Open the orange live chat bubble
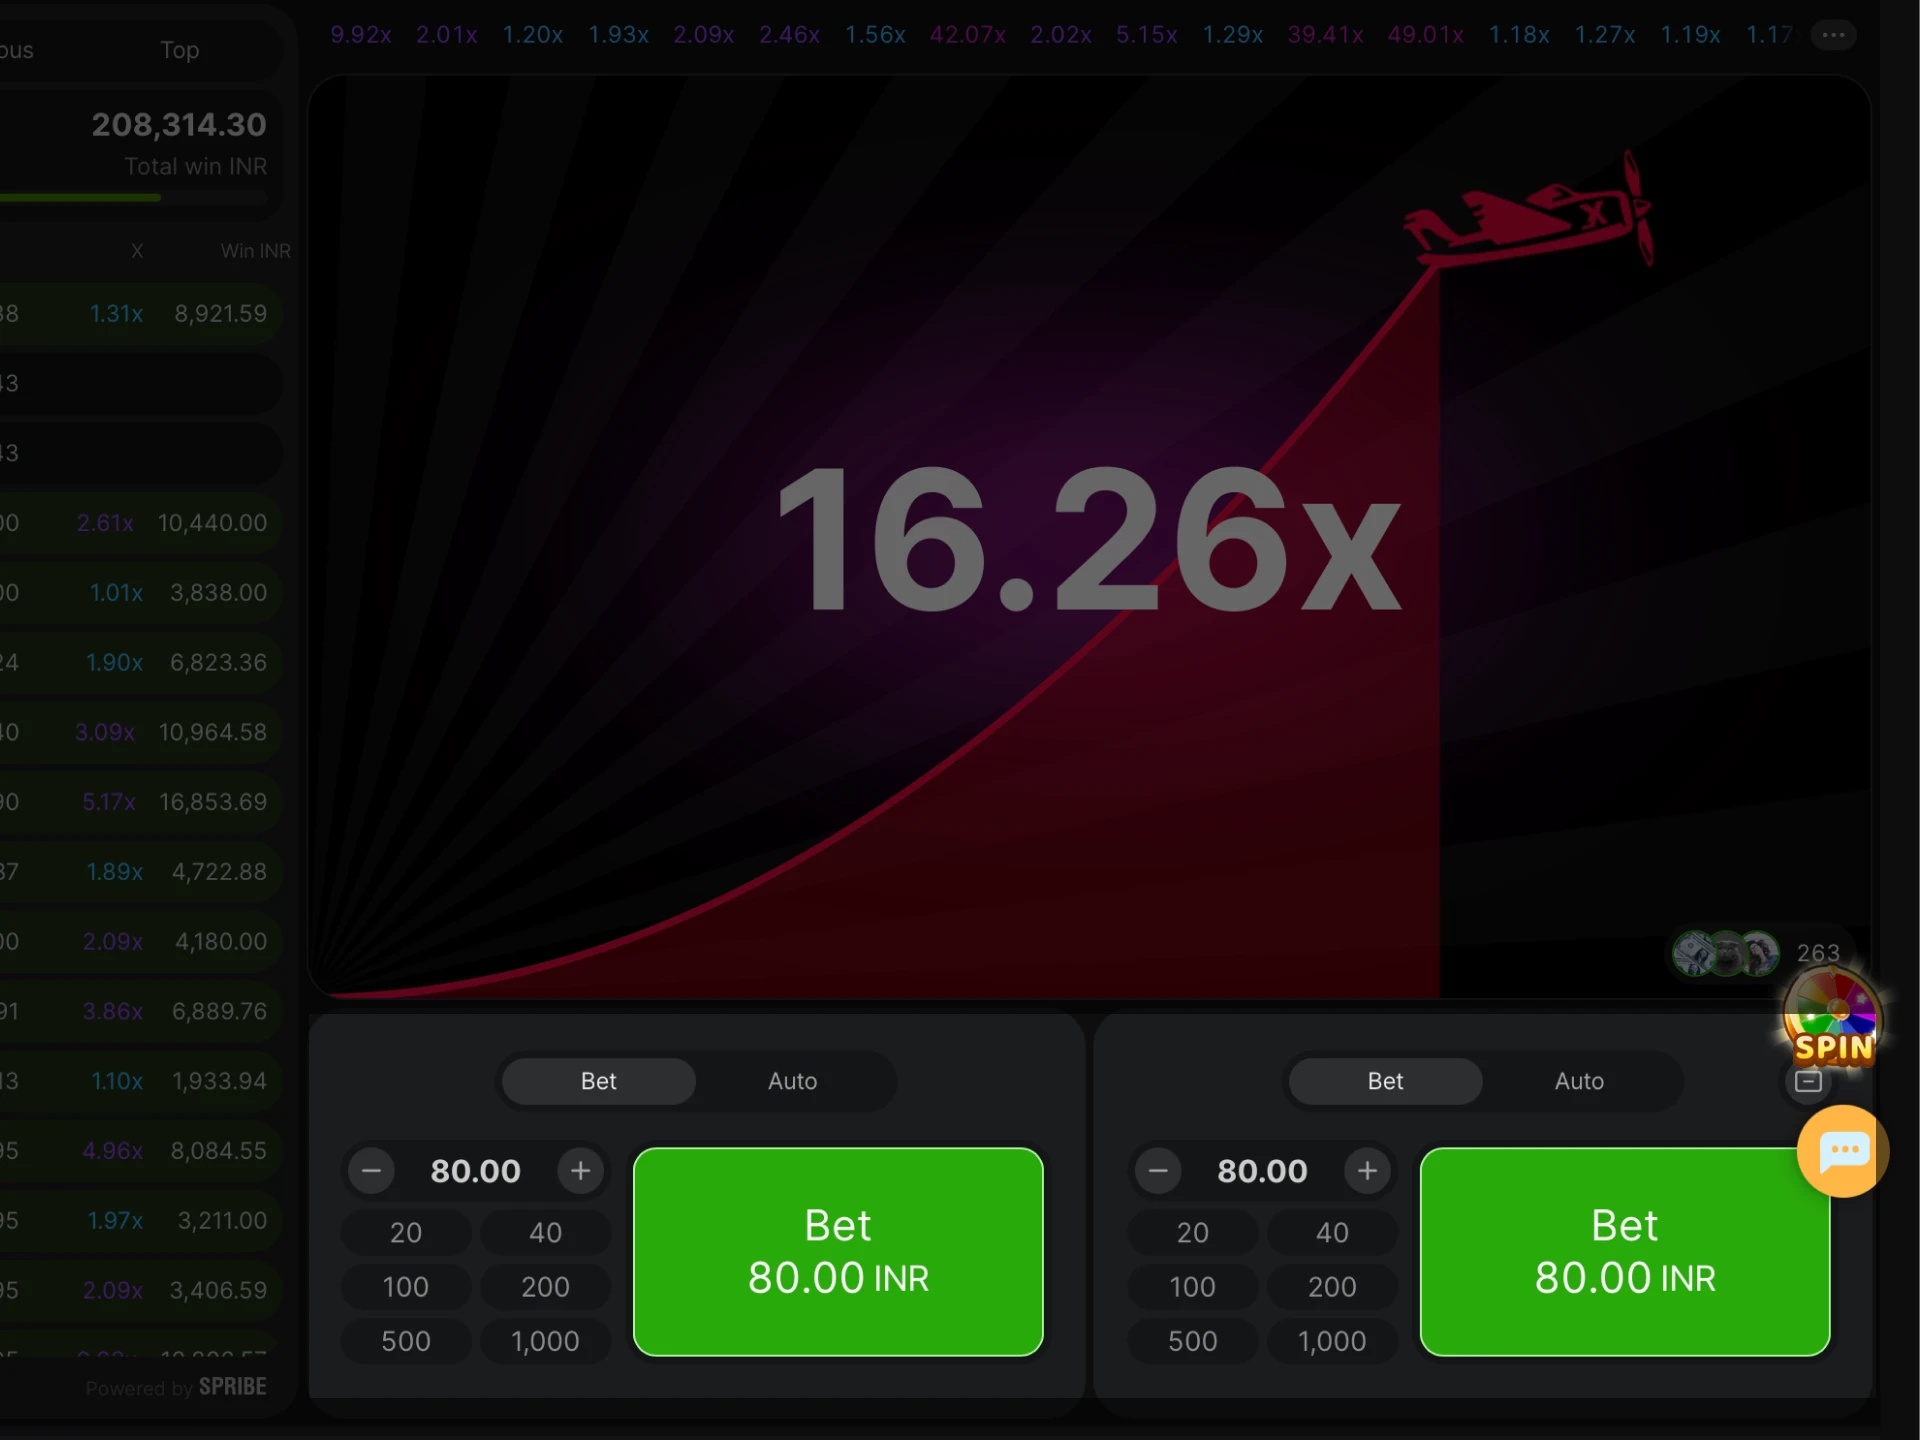 click(x=1842, y=1151)
